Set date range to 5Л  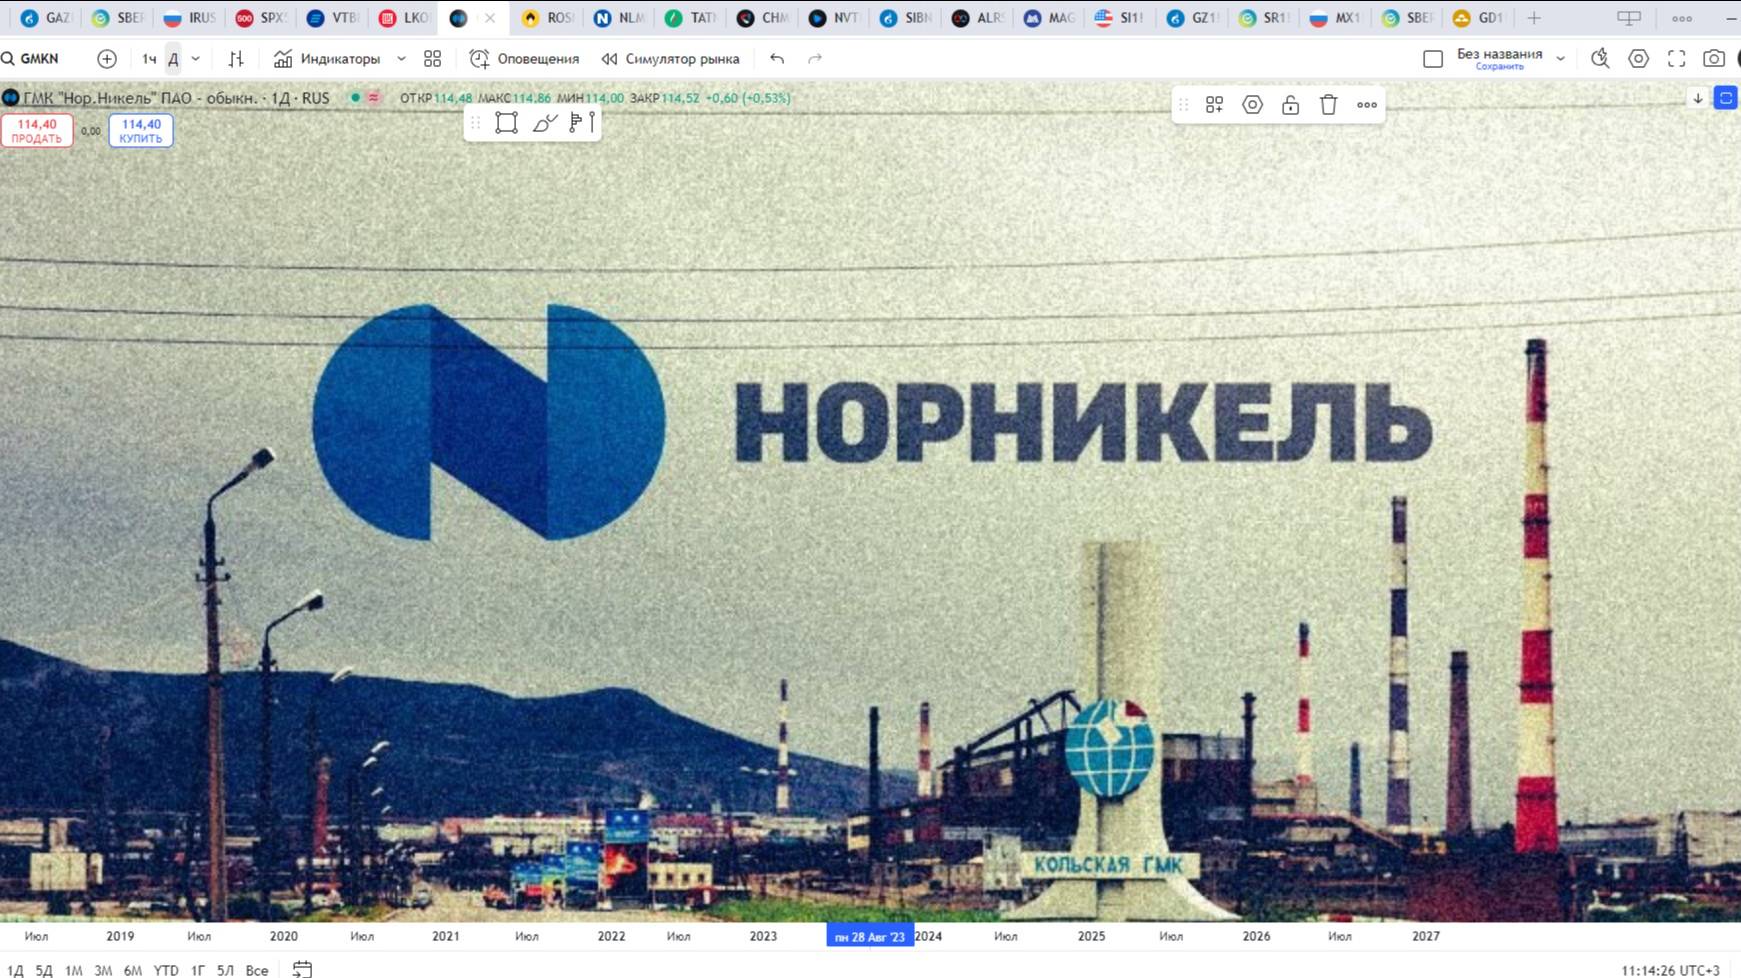coord(225,970)
